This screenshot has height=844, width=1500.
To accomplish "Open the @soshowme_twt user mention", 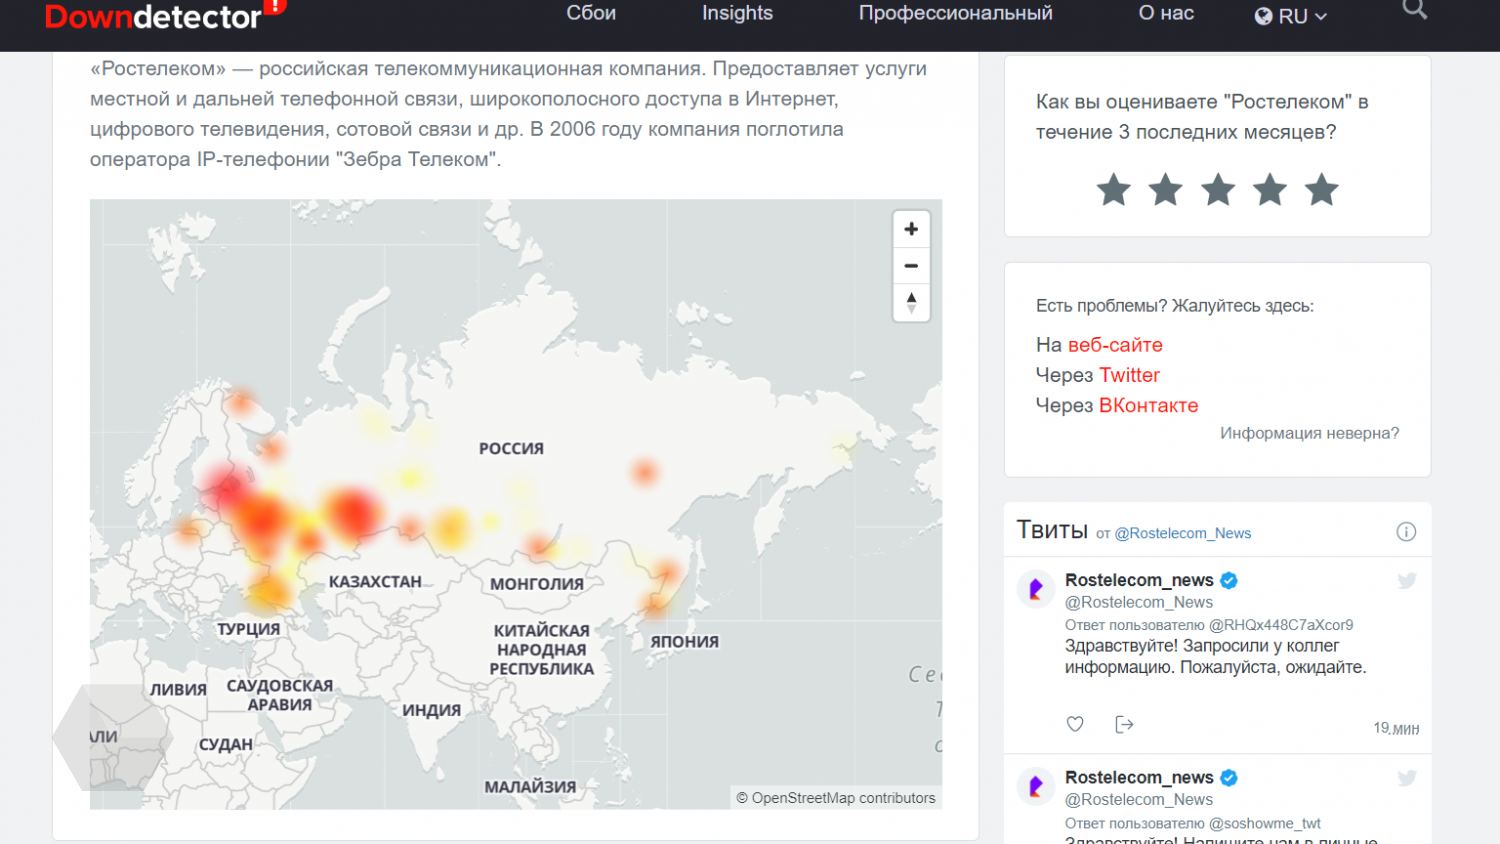I will 1265,823.
